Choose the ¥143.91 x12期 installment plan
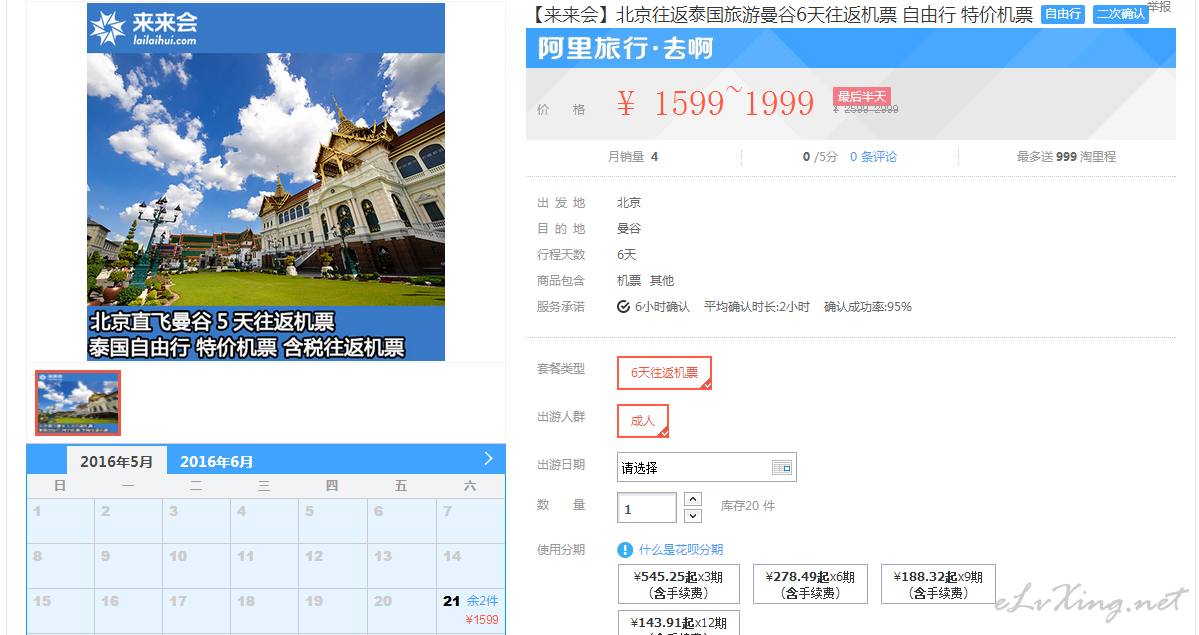 678,623
